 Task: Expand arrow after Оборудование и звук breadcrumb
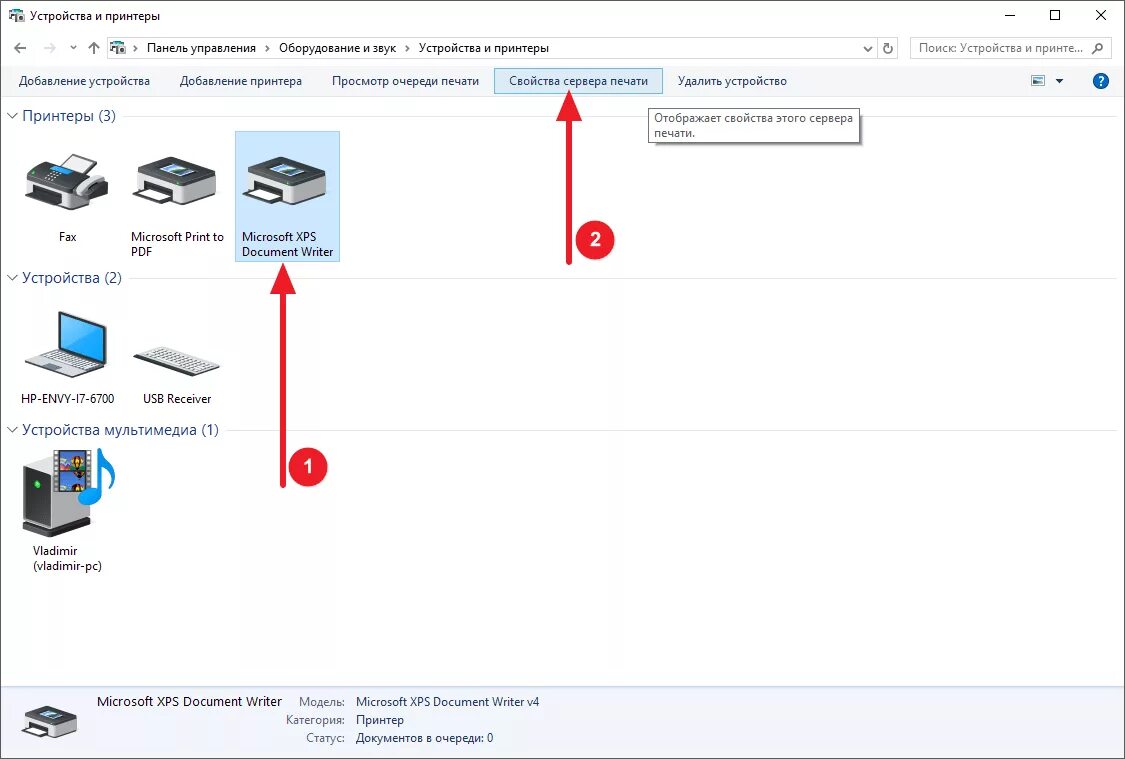pyautogui.click(x=408, y=48)
